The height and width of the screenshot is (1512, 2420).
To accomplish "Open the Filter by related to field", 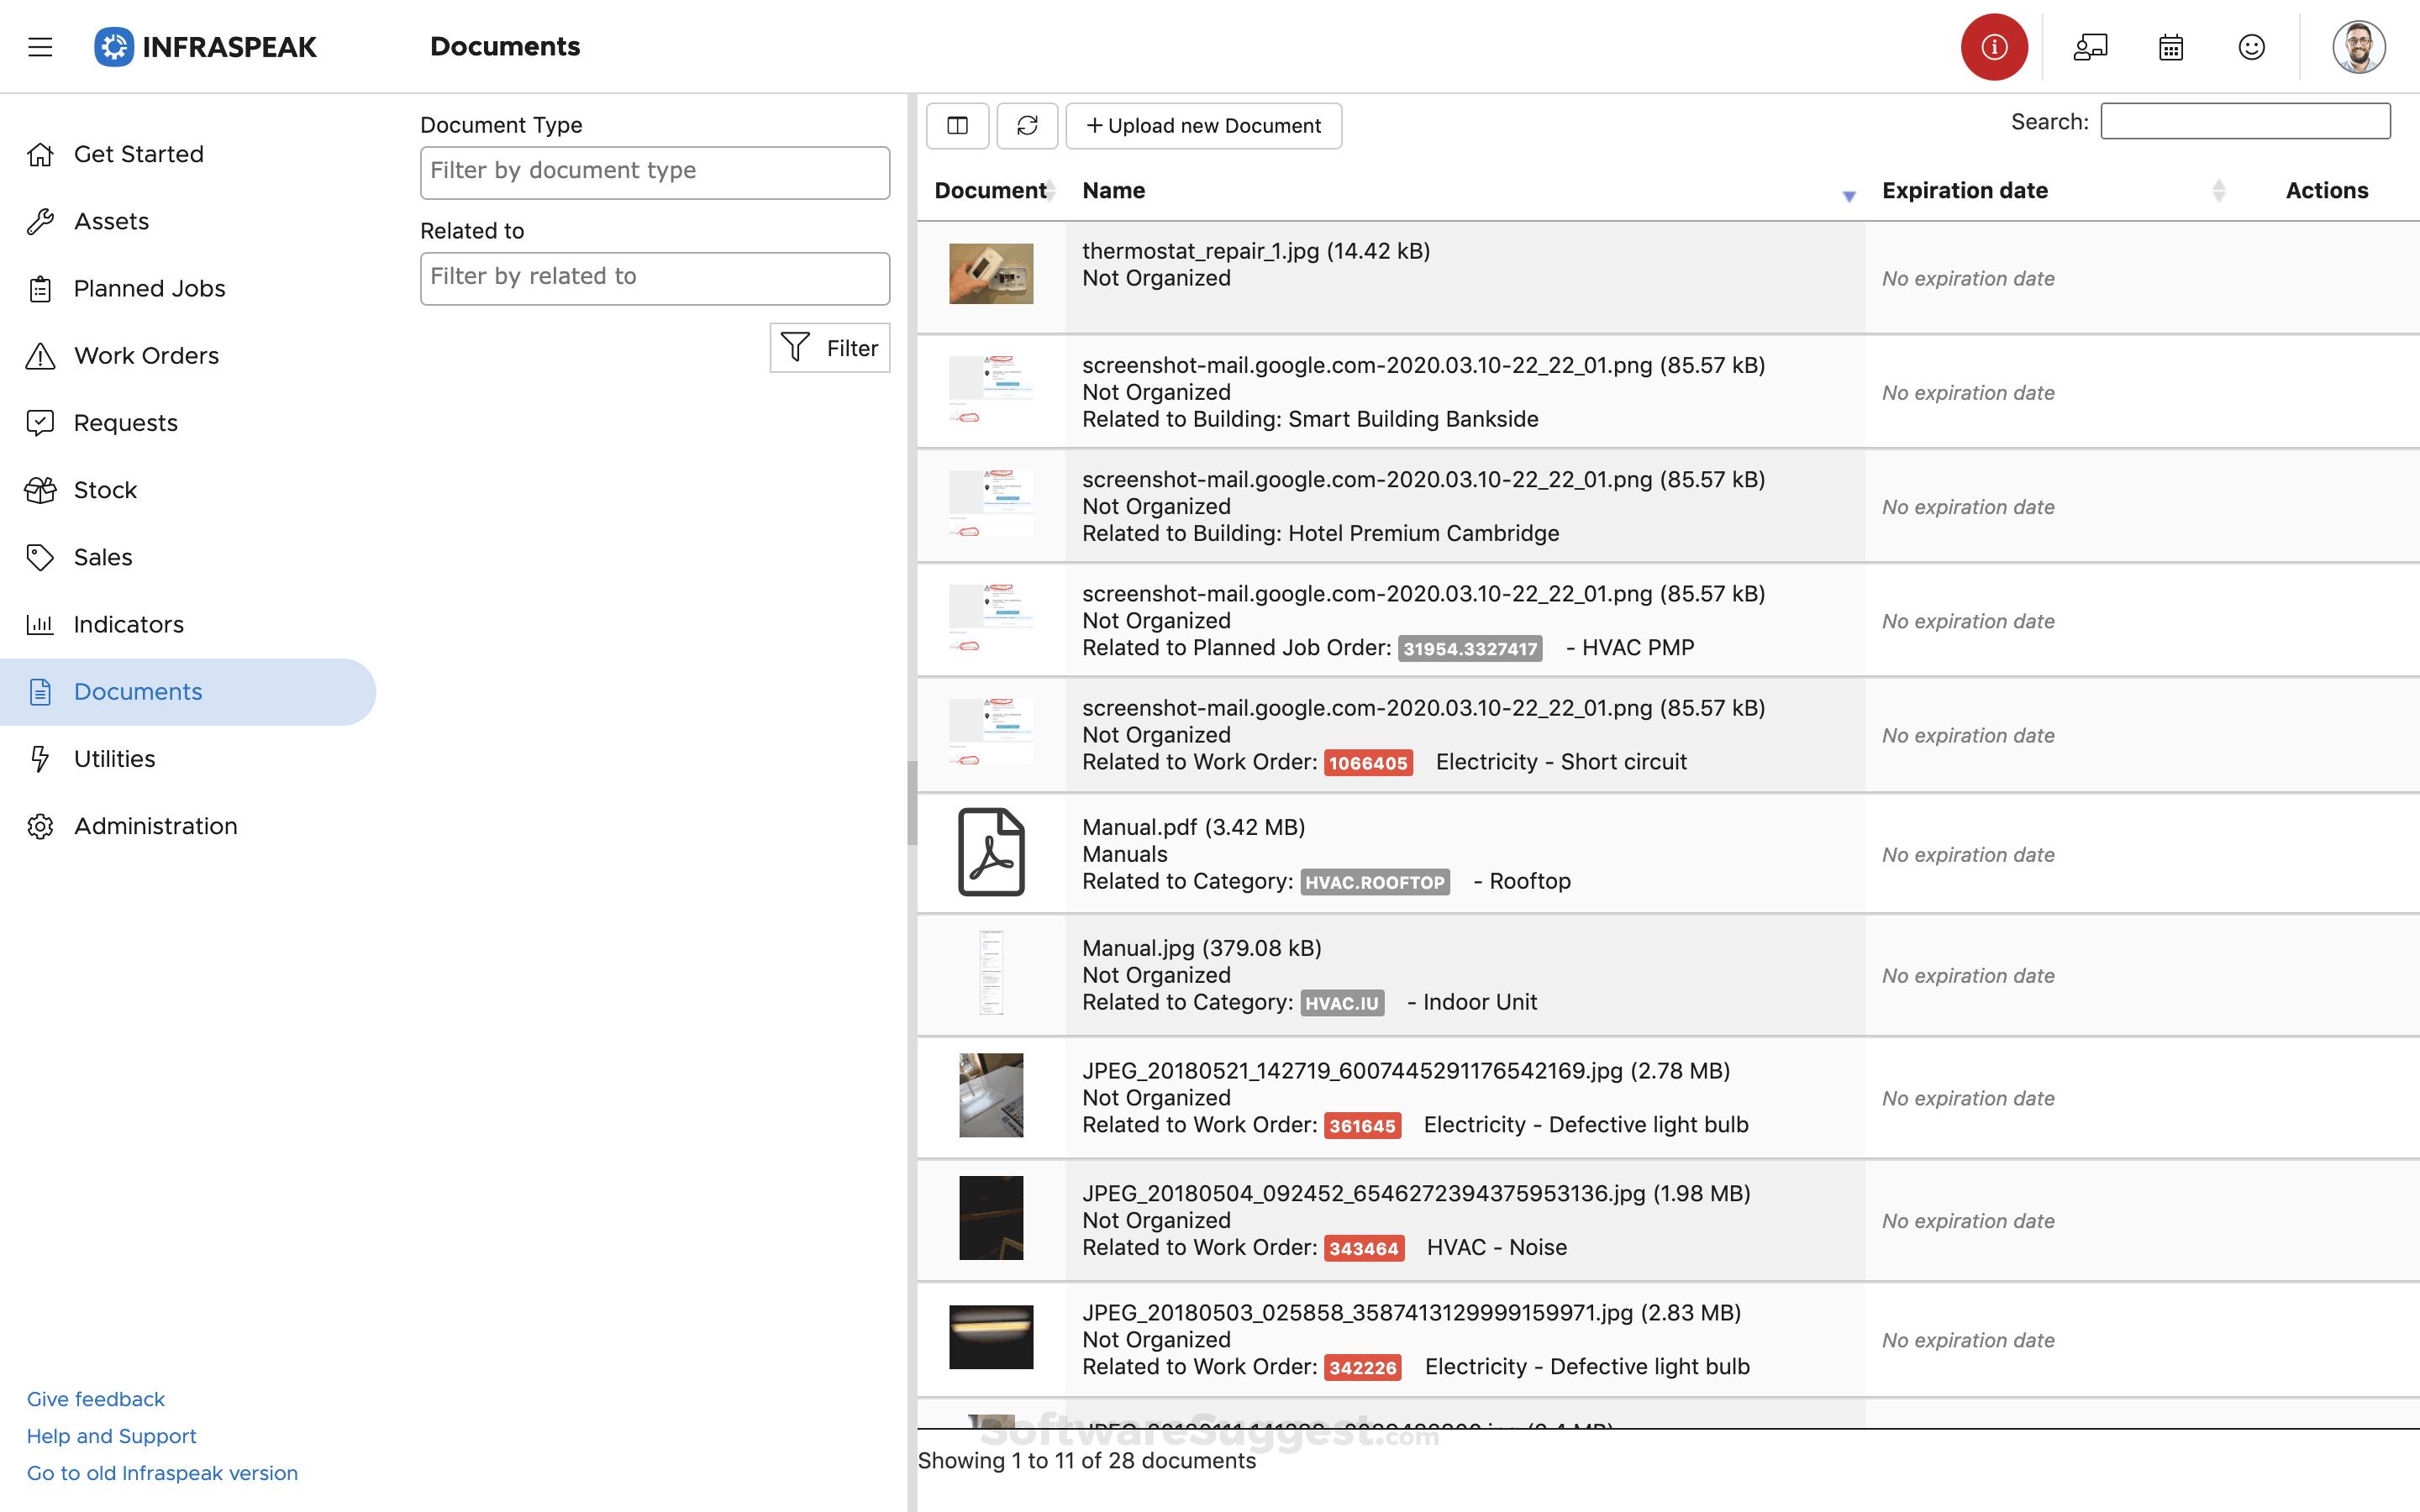I will coord(654,278).
